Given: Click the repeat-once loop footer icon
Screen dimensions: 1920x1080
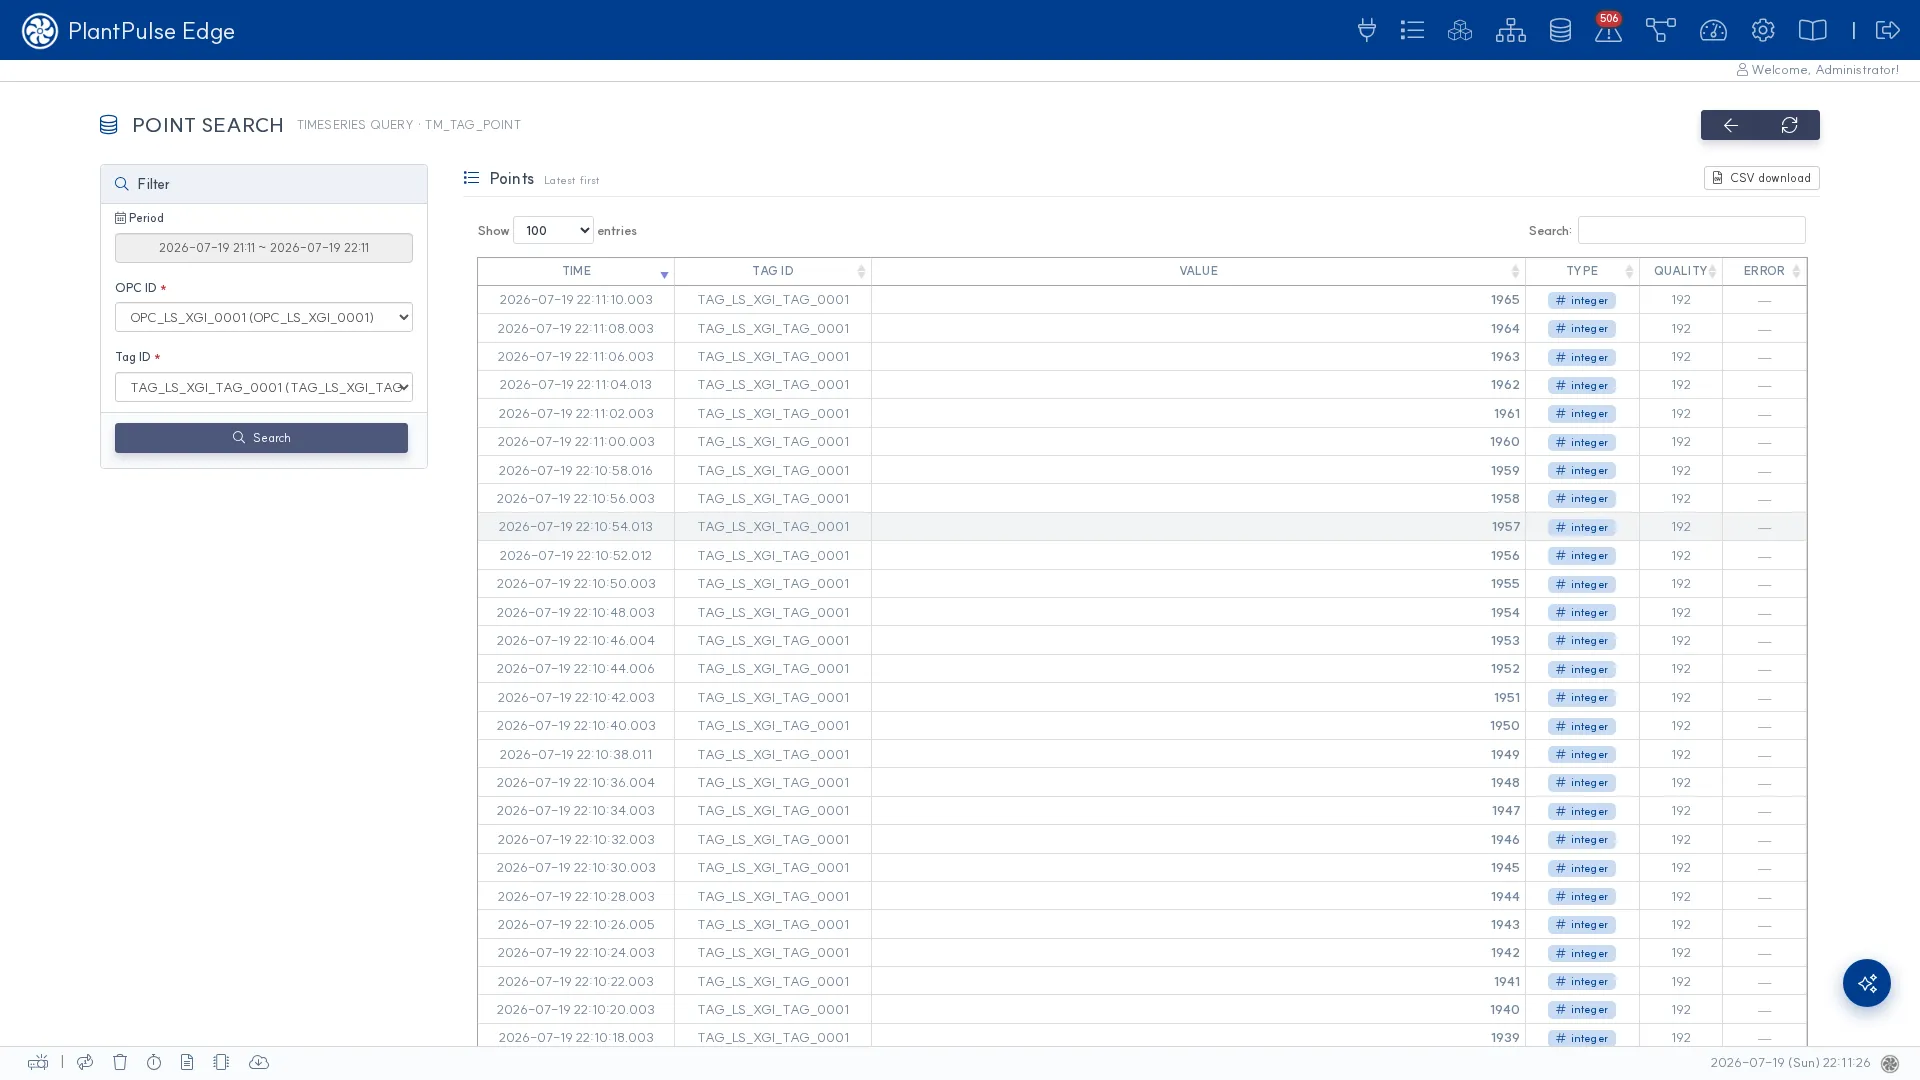Looking at the screenshot, I should point(85,1062).
